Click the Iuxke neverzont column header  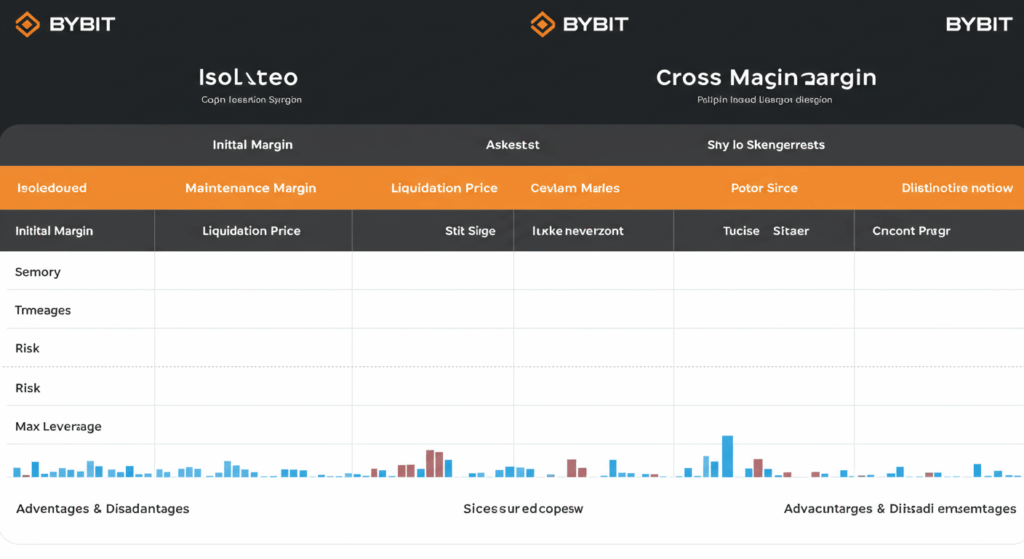point(578,231)
